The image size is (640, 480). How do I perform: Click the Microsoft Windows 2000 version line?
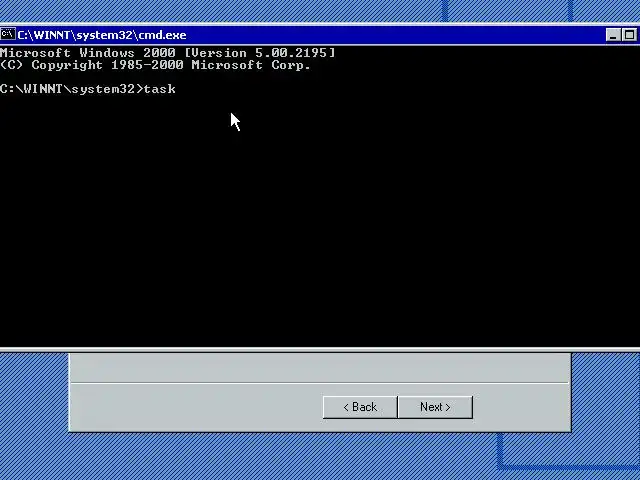click(167, 53)
